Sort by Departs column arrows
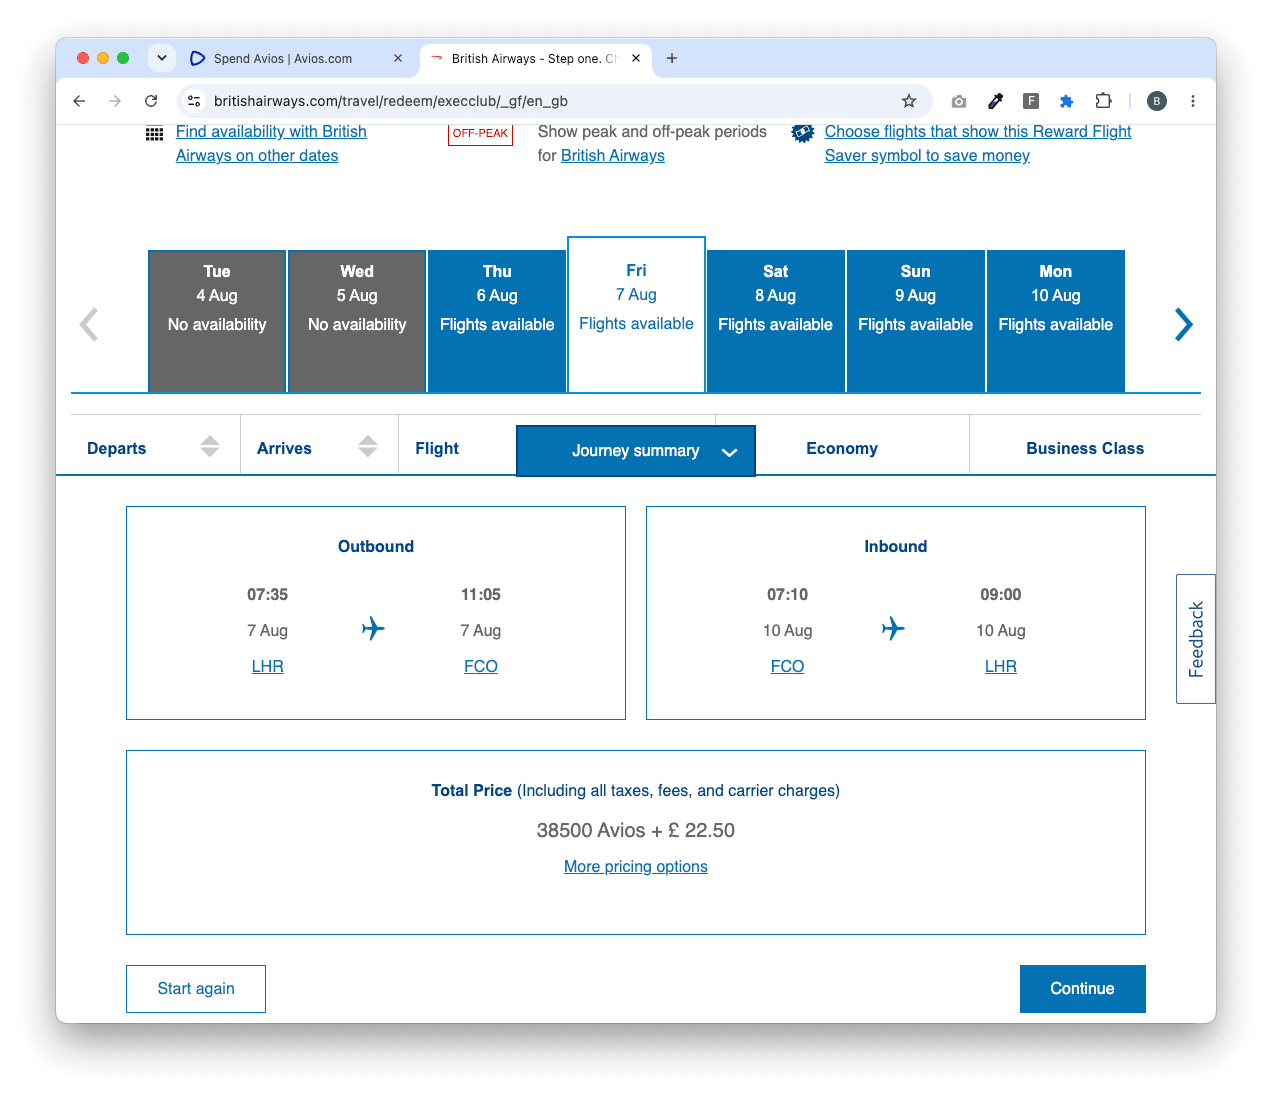This screenshot has height=1097, width=1272. pyautogui.click(x=210, y=447)
